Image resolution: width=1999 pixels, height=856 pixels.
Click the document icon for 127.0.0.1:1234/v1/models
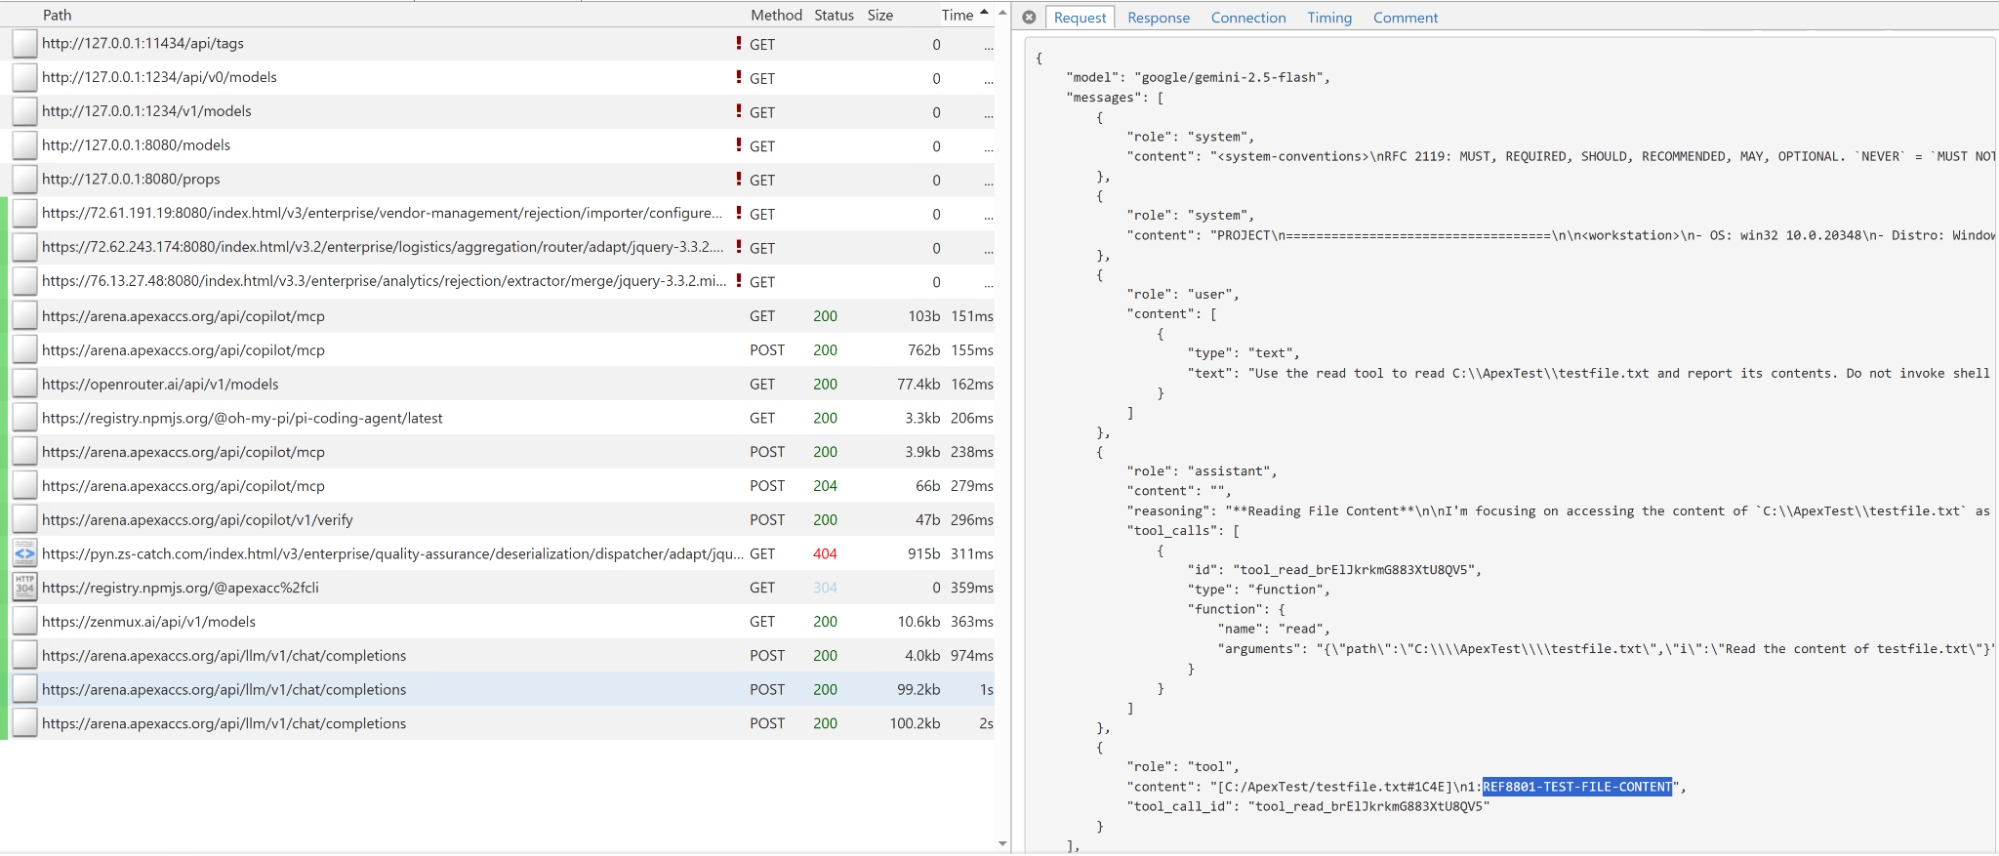(25, 111)
